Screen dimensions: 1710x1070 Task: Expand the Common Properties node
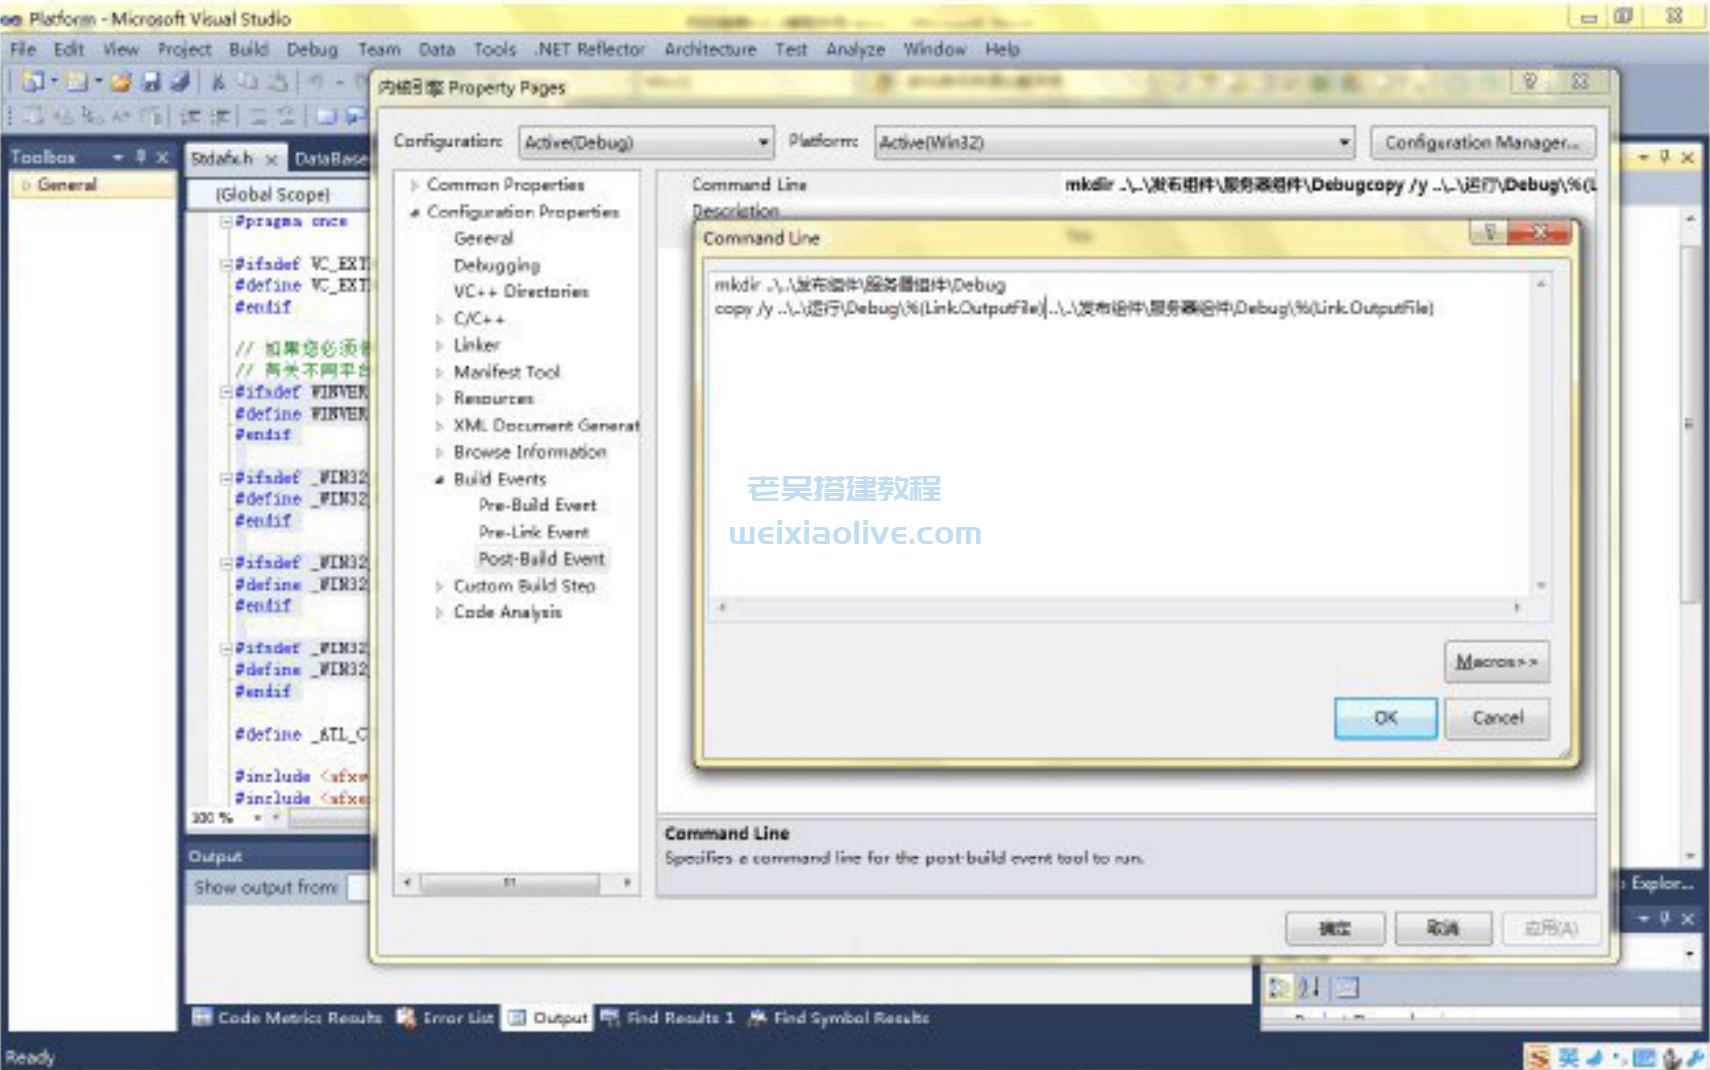(413, 185)
